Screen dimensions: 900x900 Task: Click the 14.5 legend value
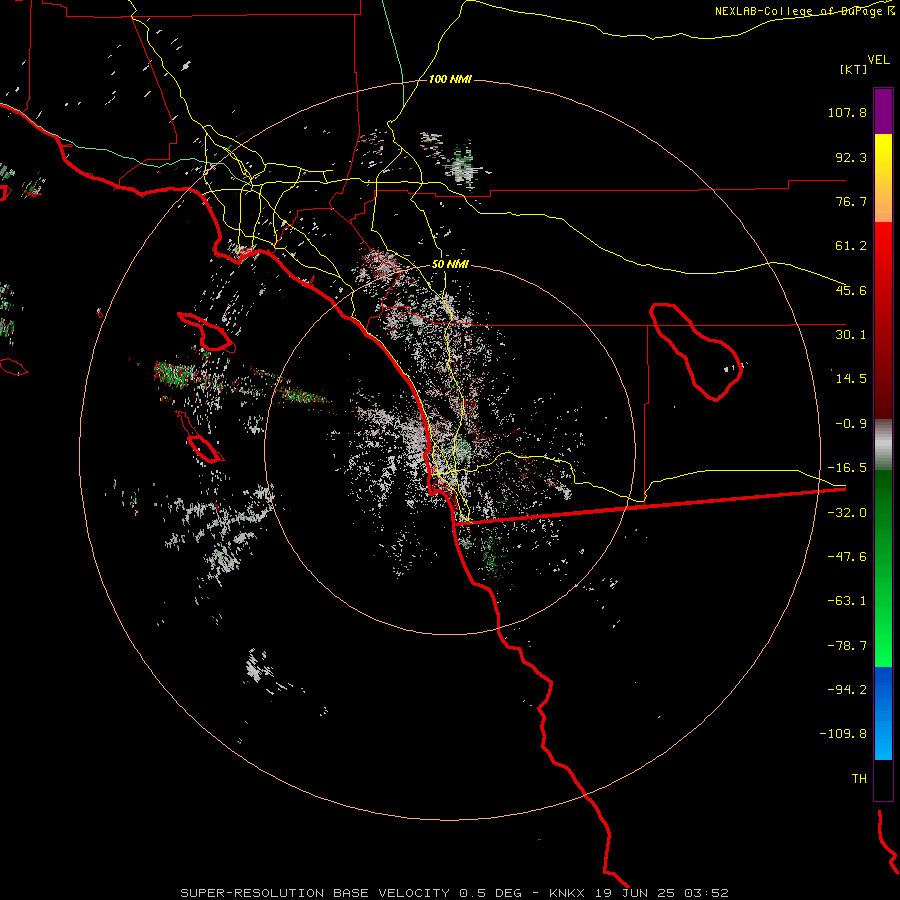pyautogui.click(x=851, y=379)
